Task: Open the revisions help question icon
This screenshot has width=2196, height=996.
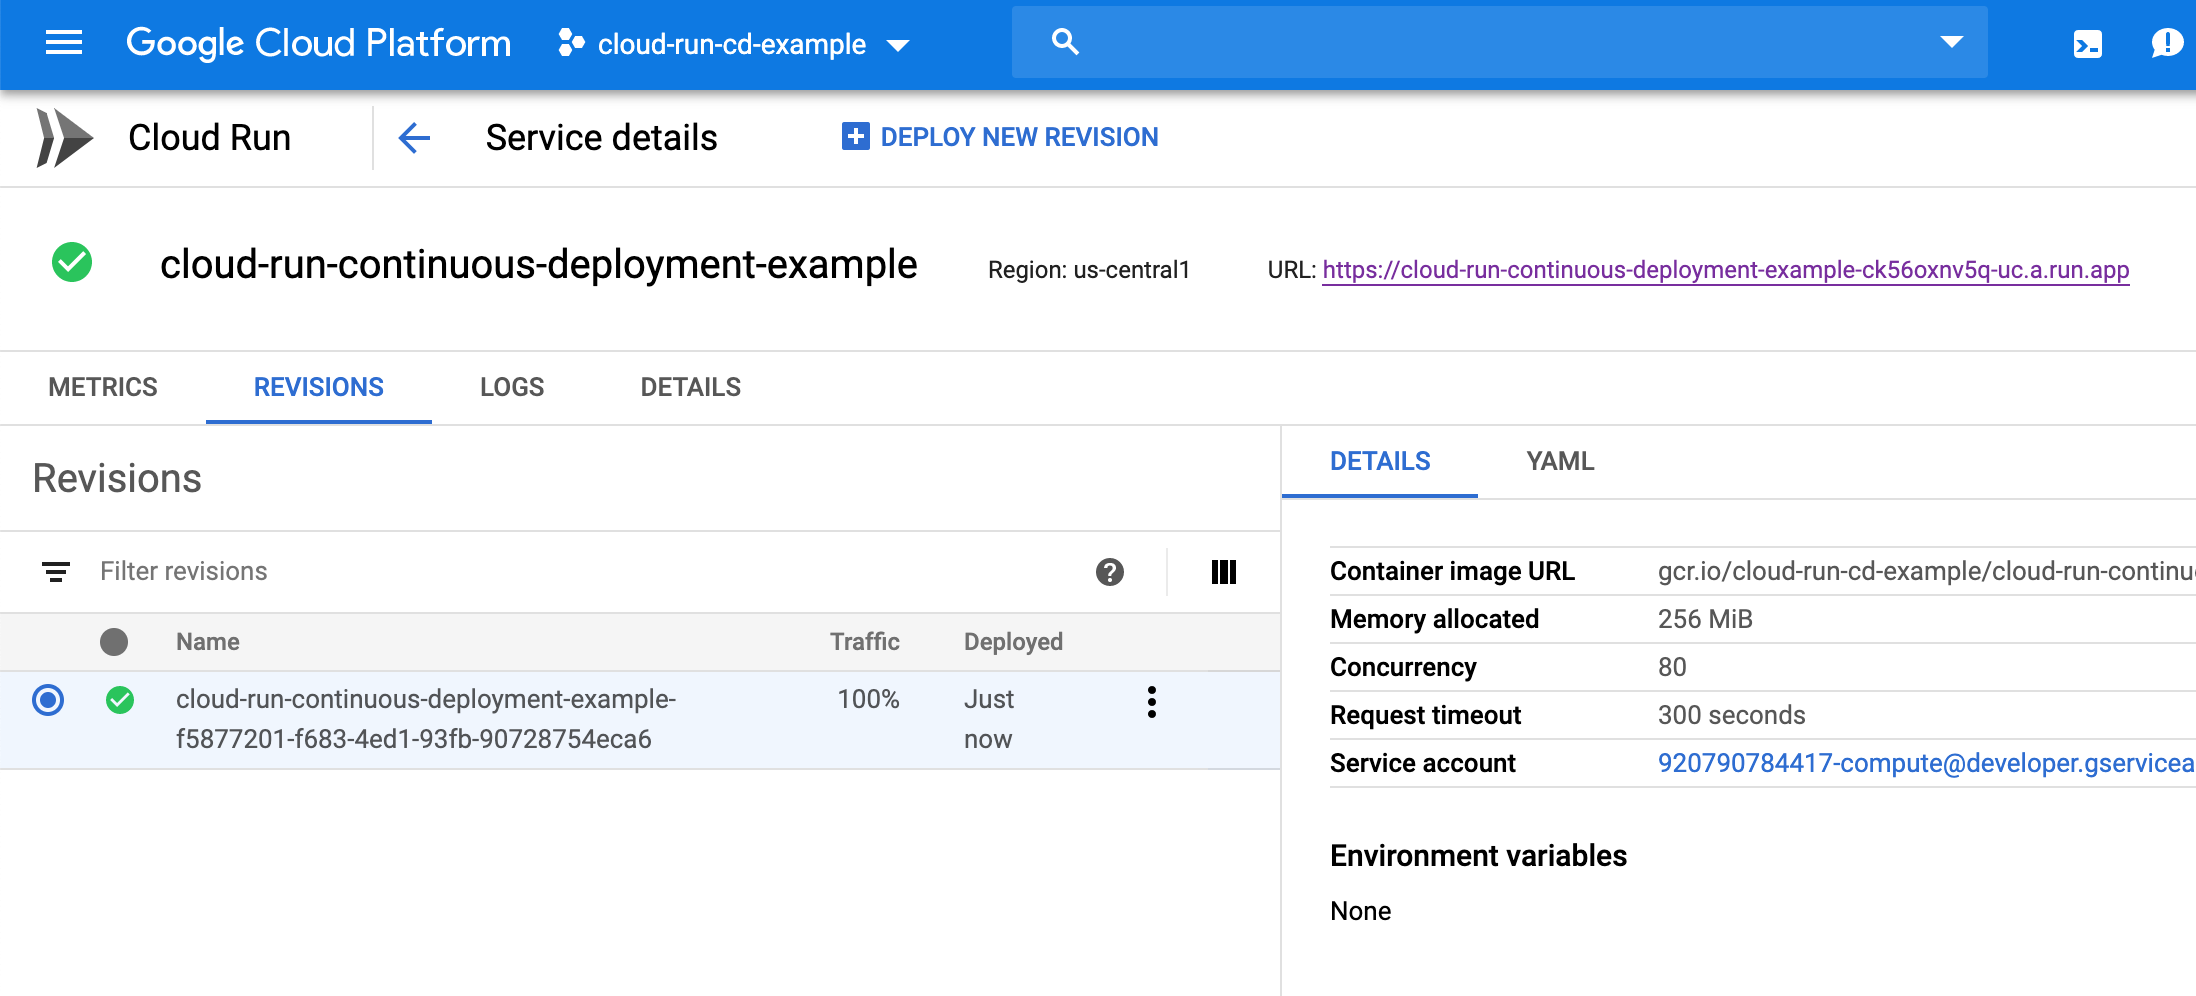Action: [1110, 572]
